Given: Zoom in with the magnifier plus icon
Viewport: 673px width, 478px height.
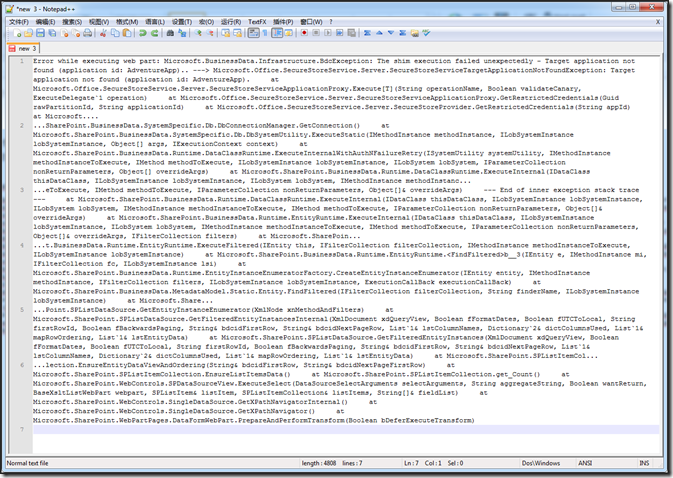Looking at the screenshot, I should (198, 33).
